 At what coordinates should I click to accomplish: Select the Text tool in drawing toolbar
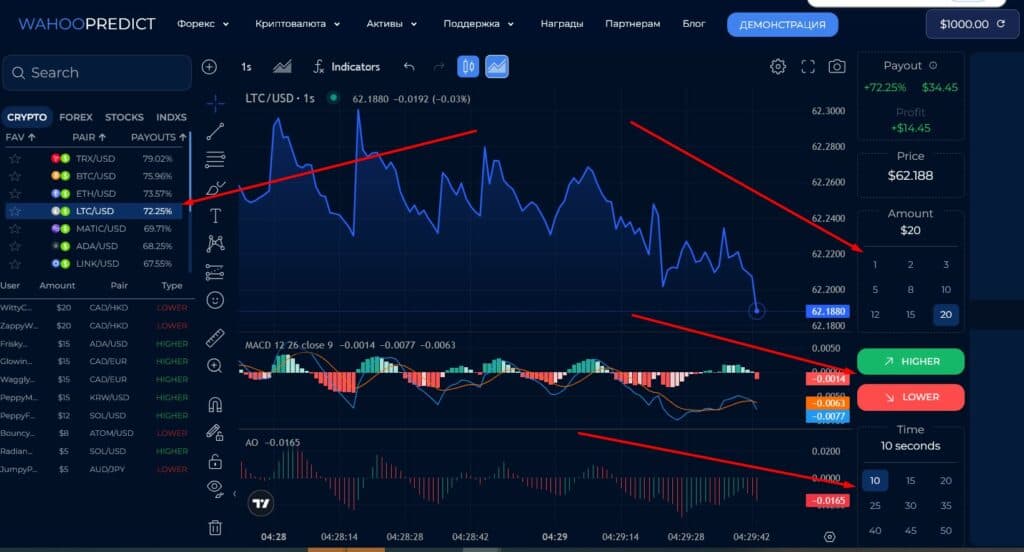215,215
